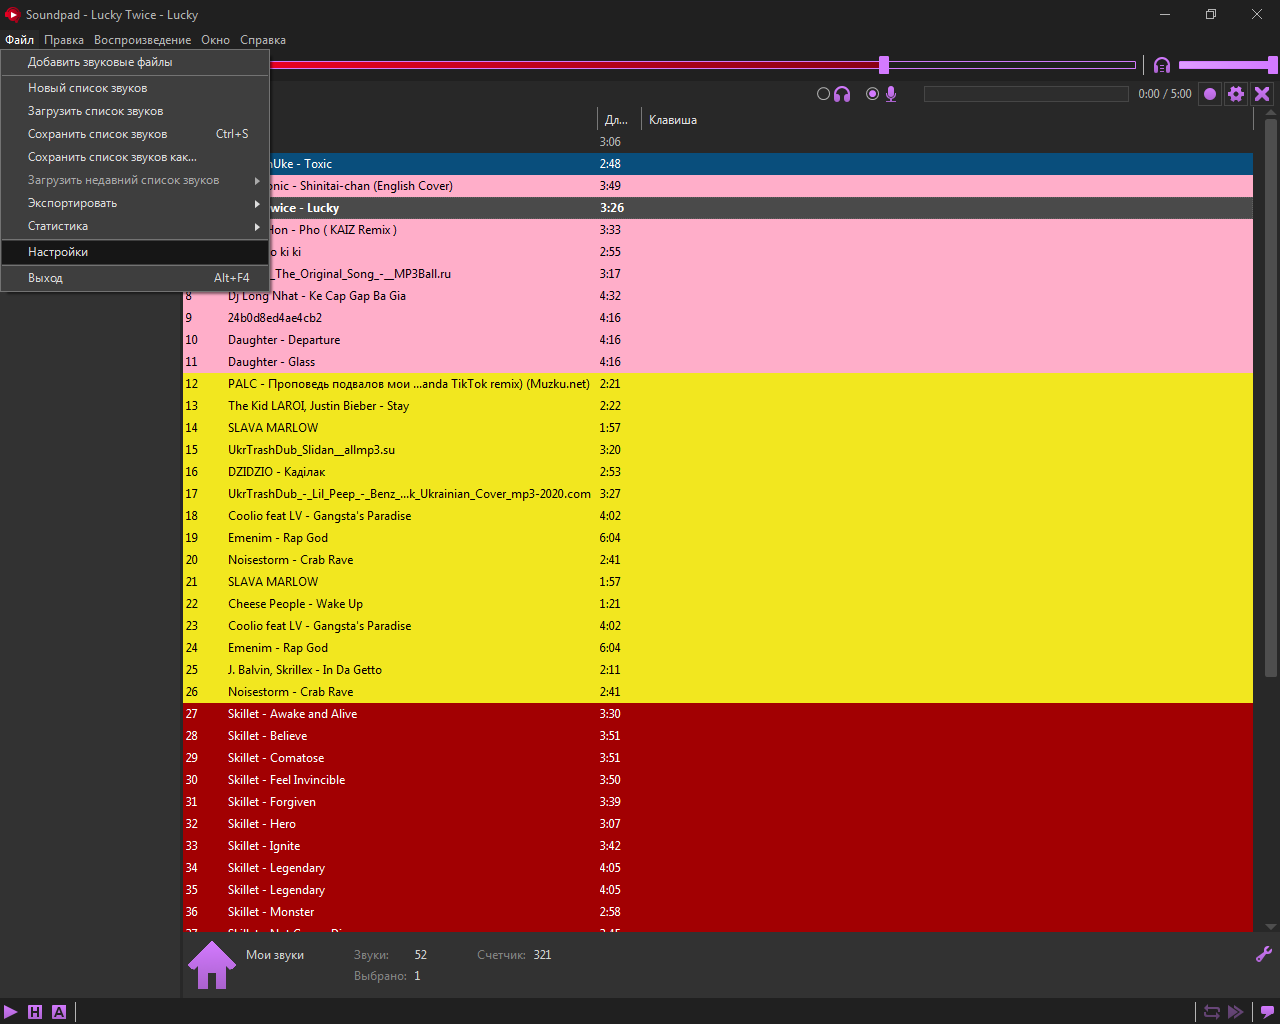Click the Дл... column header
This screenshot has width=1280, height=1024.
(618, 120)
